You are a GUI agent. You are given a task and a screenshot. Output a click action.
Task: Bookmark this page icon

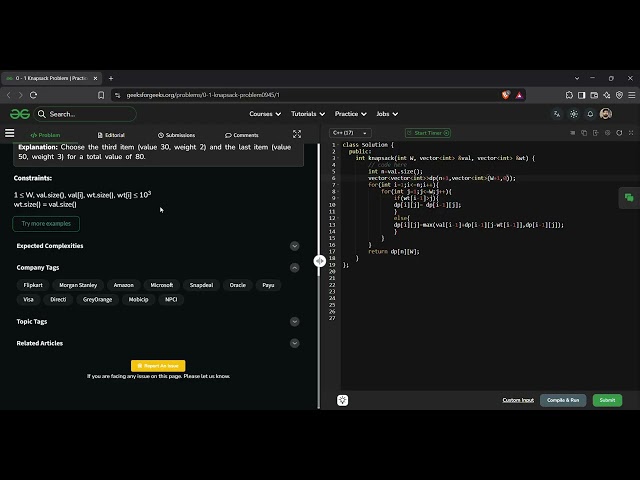(x=101, y=95)
